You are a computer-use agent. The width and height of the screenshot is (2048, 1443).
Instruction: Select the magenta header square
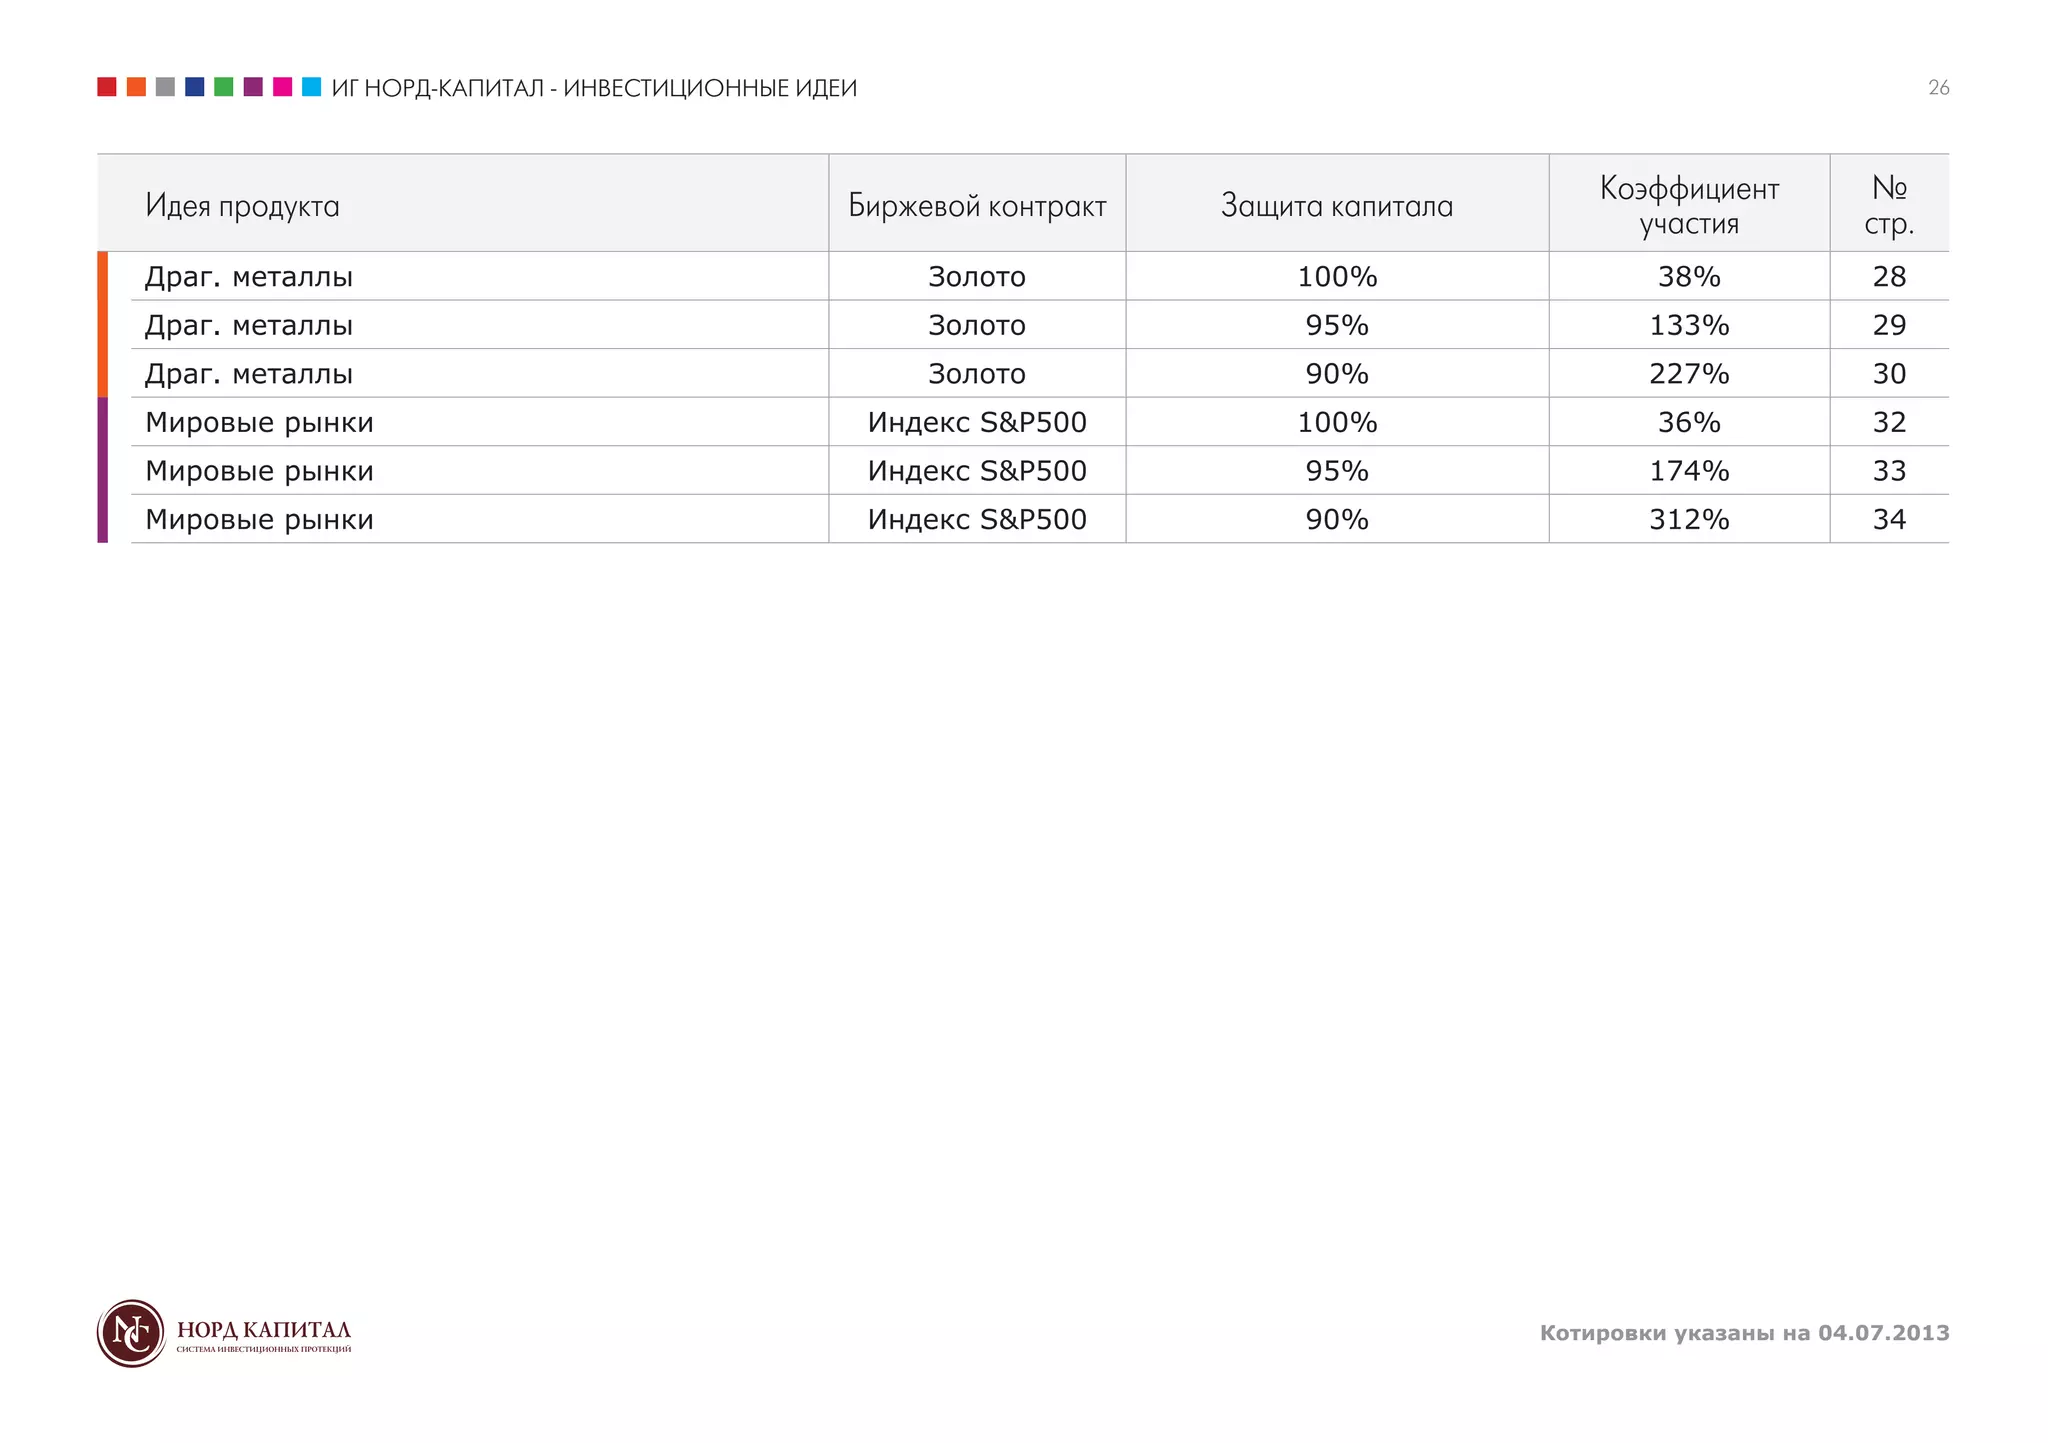(x=283, y=87)
